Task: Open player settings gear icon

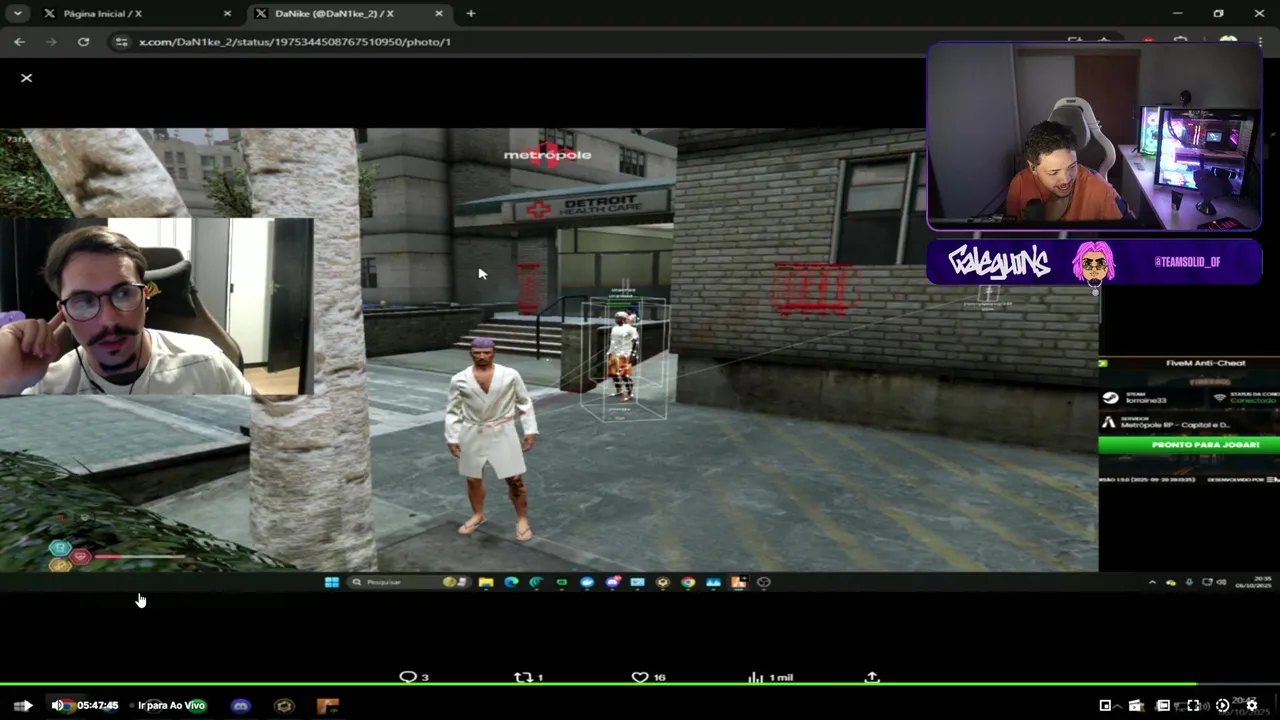Action: click(x=1251, y=705)
